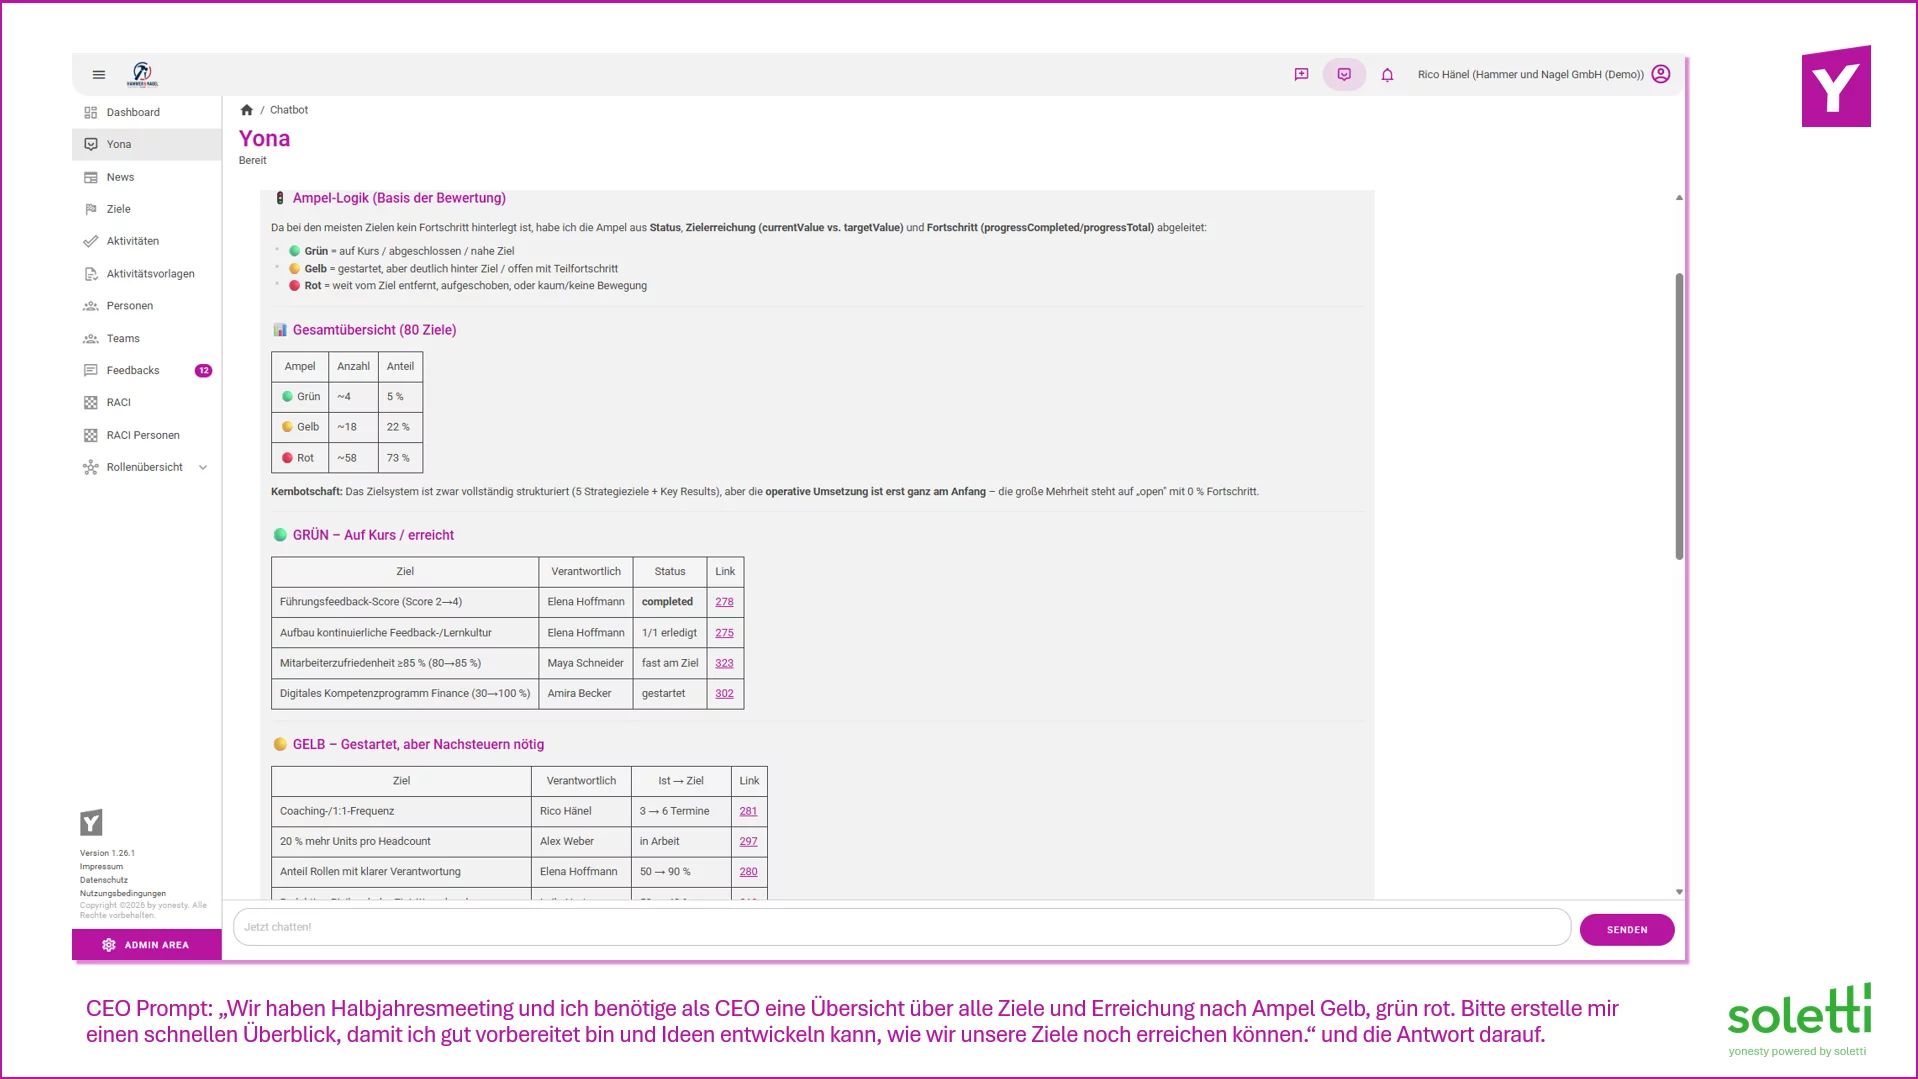Open the add feedback icon in header
This screenshot has height=1079, width=1918.
(1301, 74)
